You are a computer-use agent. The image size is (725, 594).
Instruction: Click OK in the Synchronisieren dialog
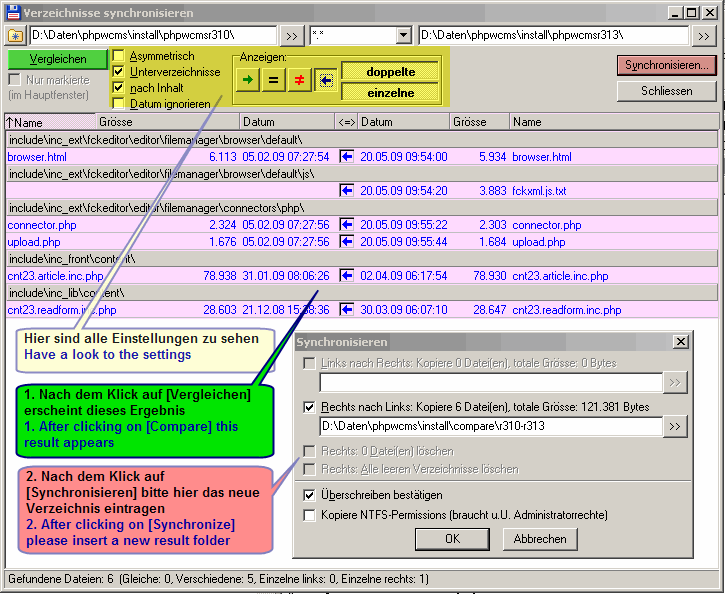[x=452, y=539]
